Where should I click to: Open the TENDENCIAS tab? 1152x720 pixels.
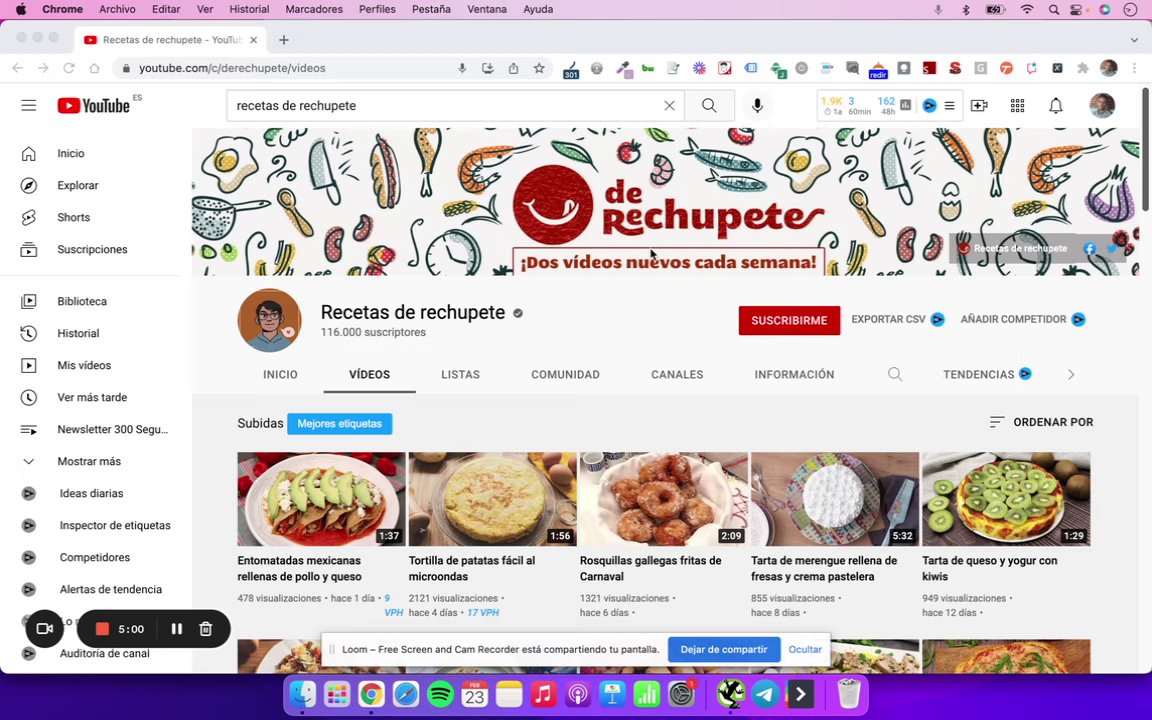coord(987,375)
